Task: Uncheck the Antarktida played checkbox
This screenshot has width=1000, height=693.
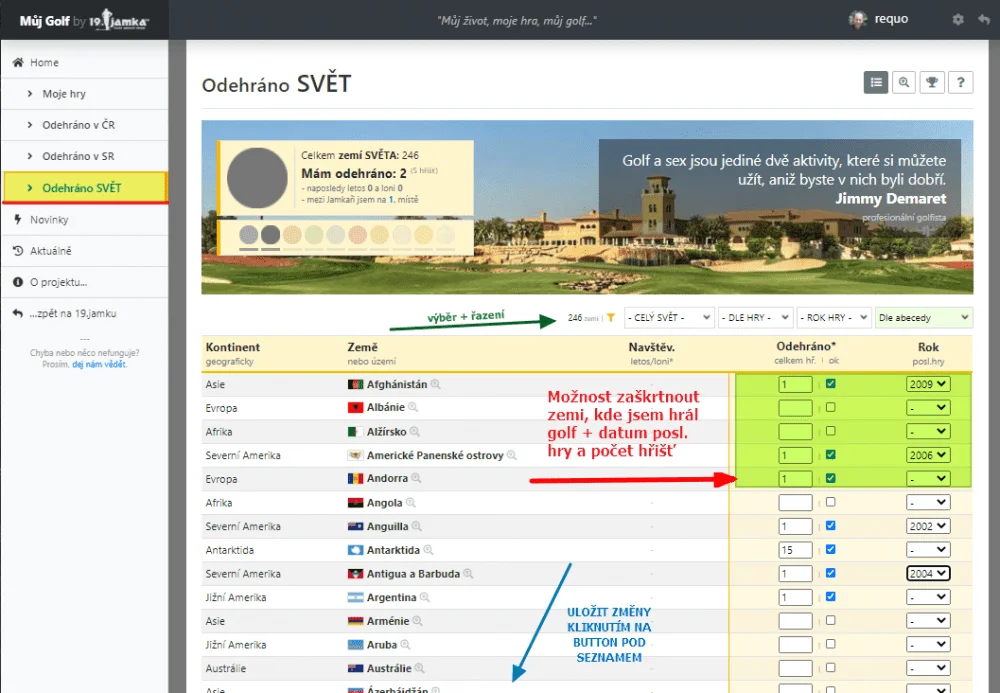Action: pos(830,549)
